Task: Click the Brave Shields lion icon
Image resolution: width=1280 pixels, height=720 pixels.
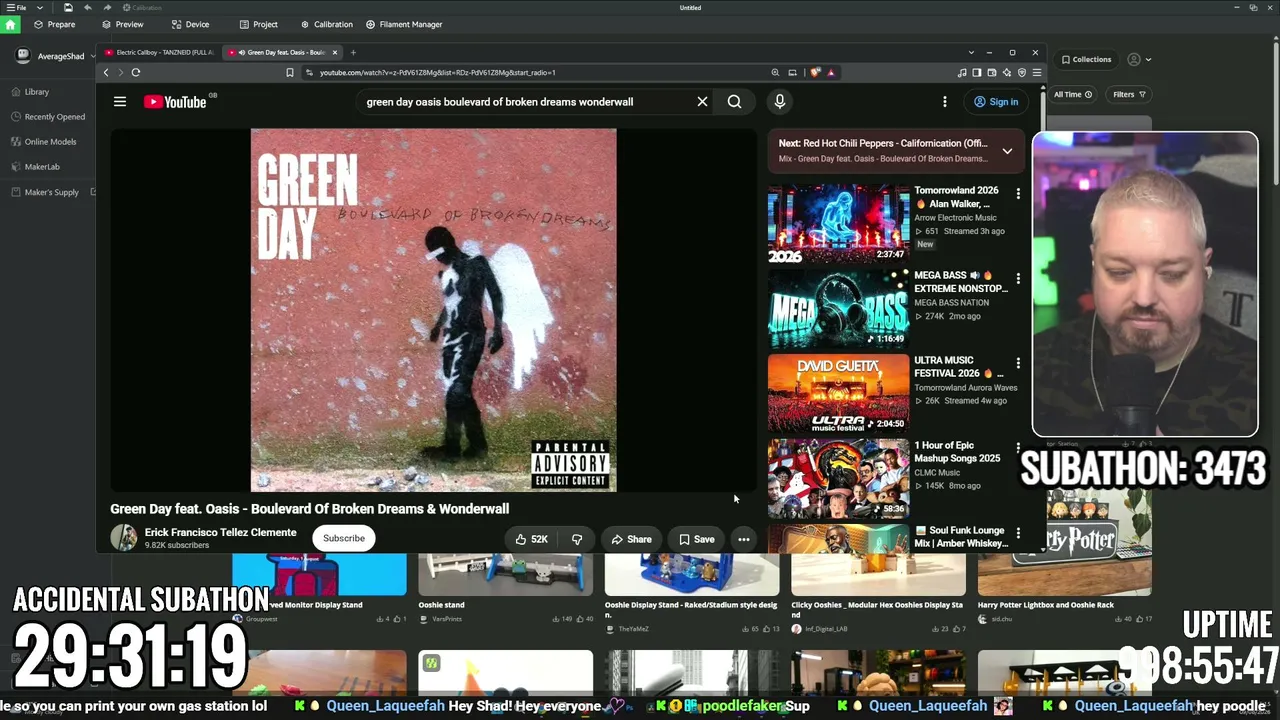Action: click(816, 72)
